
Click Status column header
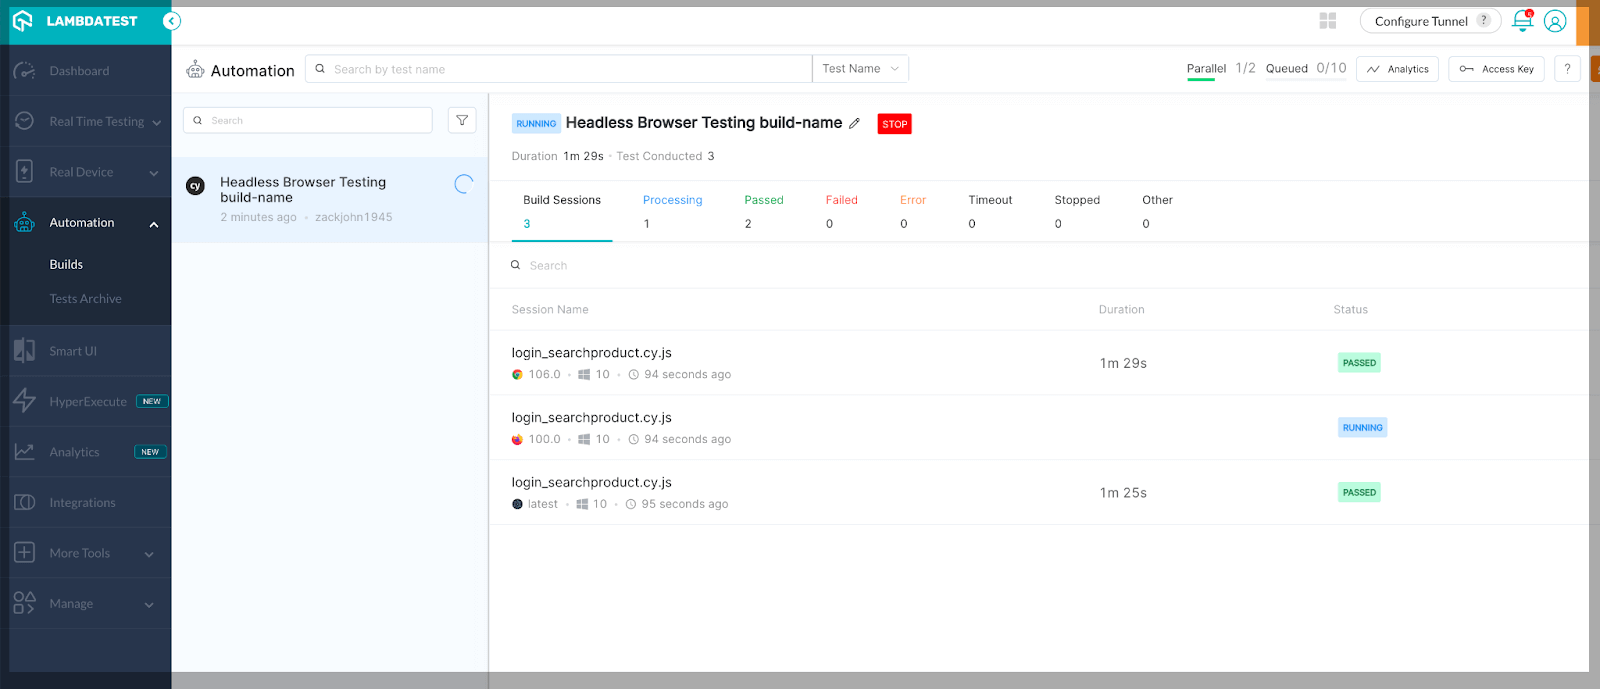point(1350,310)
